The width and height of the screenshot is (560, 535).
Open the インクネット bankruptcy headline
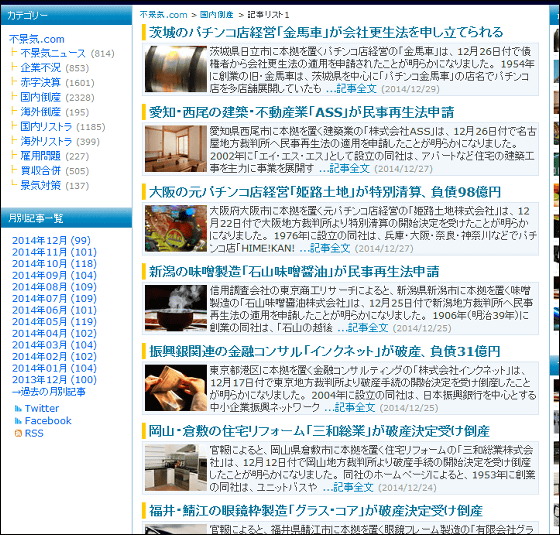(x=325, y=352)
